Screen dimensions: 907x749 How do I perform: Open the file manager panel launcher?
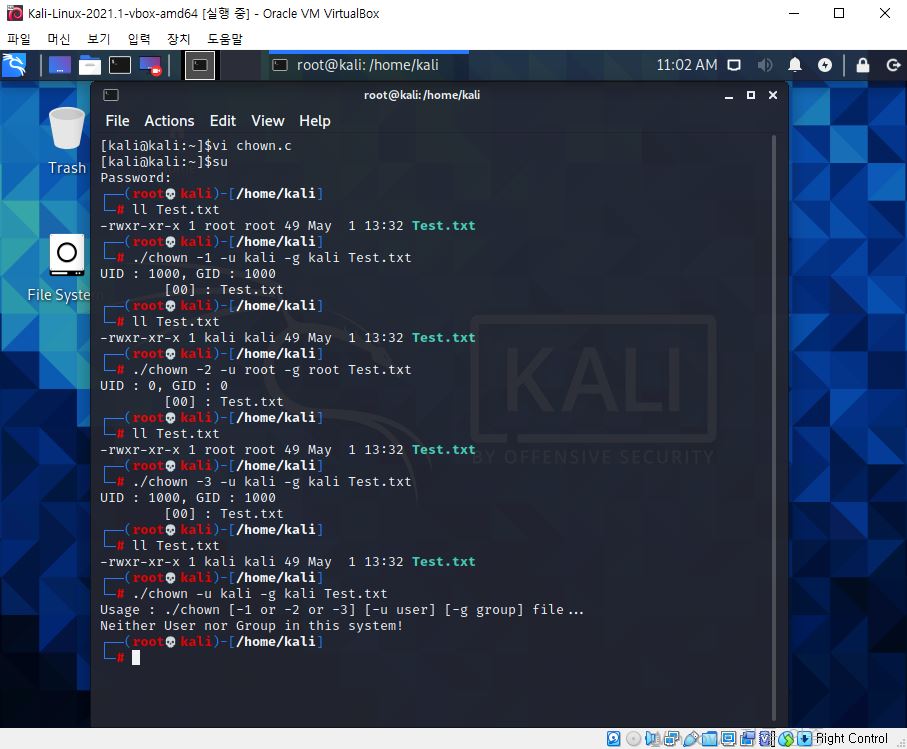coord(90,65)
